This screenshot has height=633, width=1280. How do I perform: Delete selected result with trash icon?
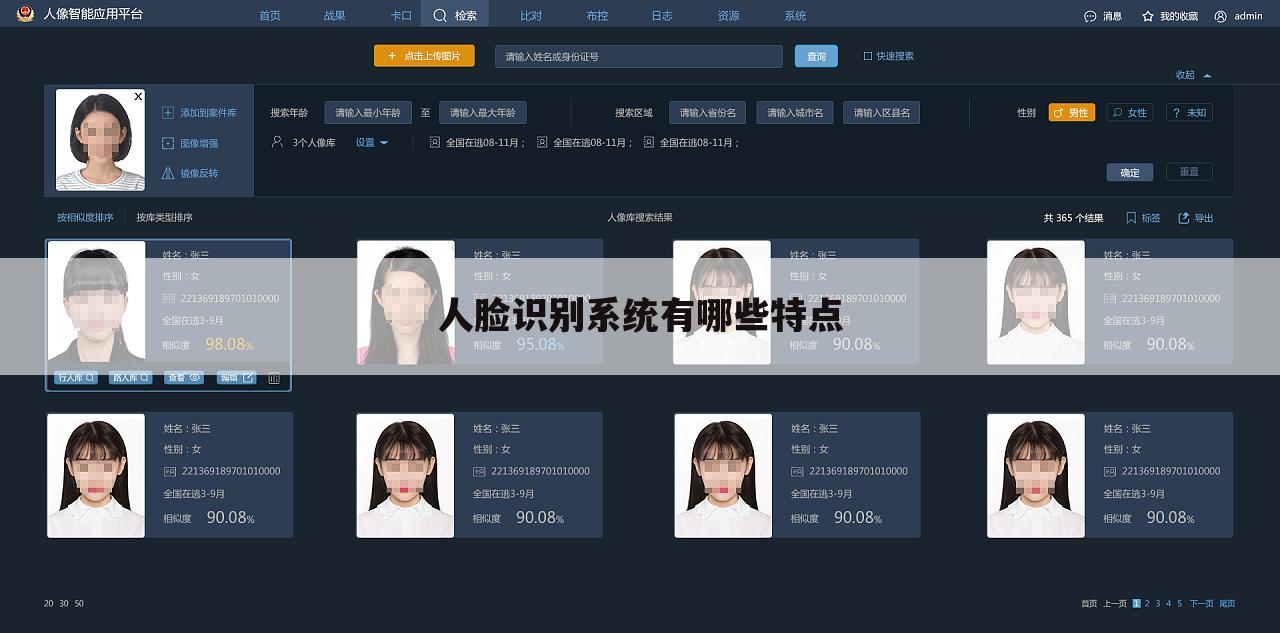pyautogui.click(x=274, y=378)
